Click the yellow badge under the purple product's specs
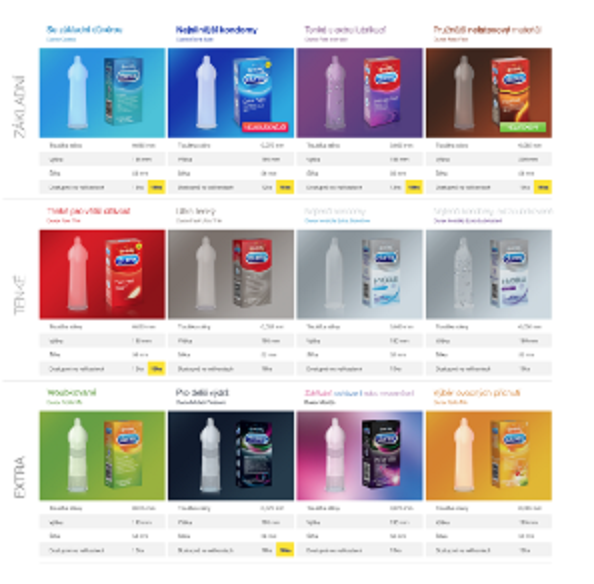594x584 pixels. coord(414,187)
